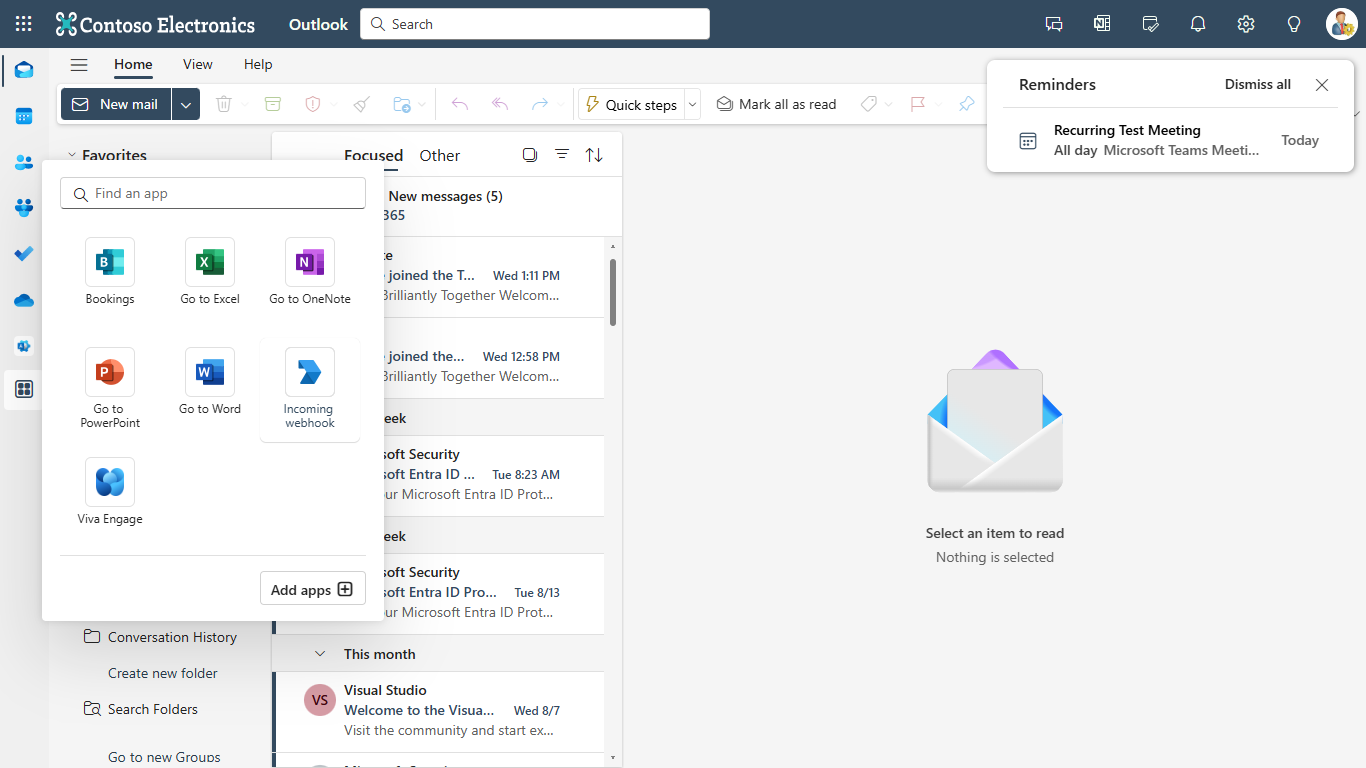Open the Conversation History folder
Viewport: 1366px width, 768px height.
click(x=172, y=637)
